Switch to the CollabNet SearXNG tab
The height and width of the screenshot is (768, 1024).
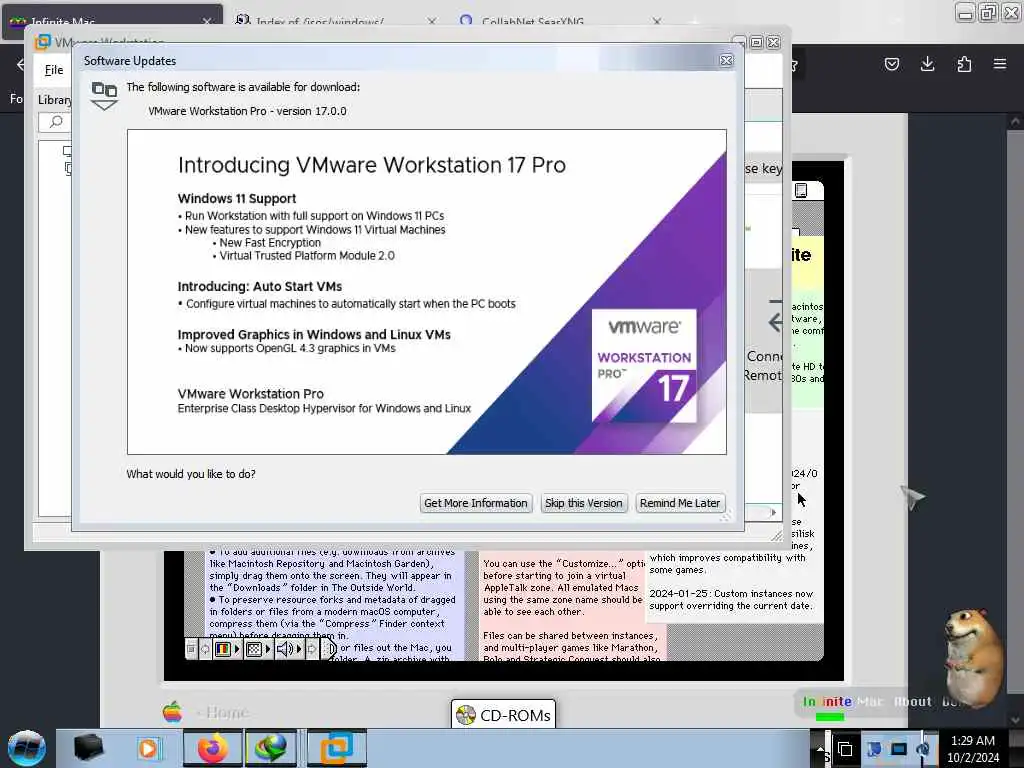coord(532,22)
